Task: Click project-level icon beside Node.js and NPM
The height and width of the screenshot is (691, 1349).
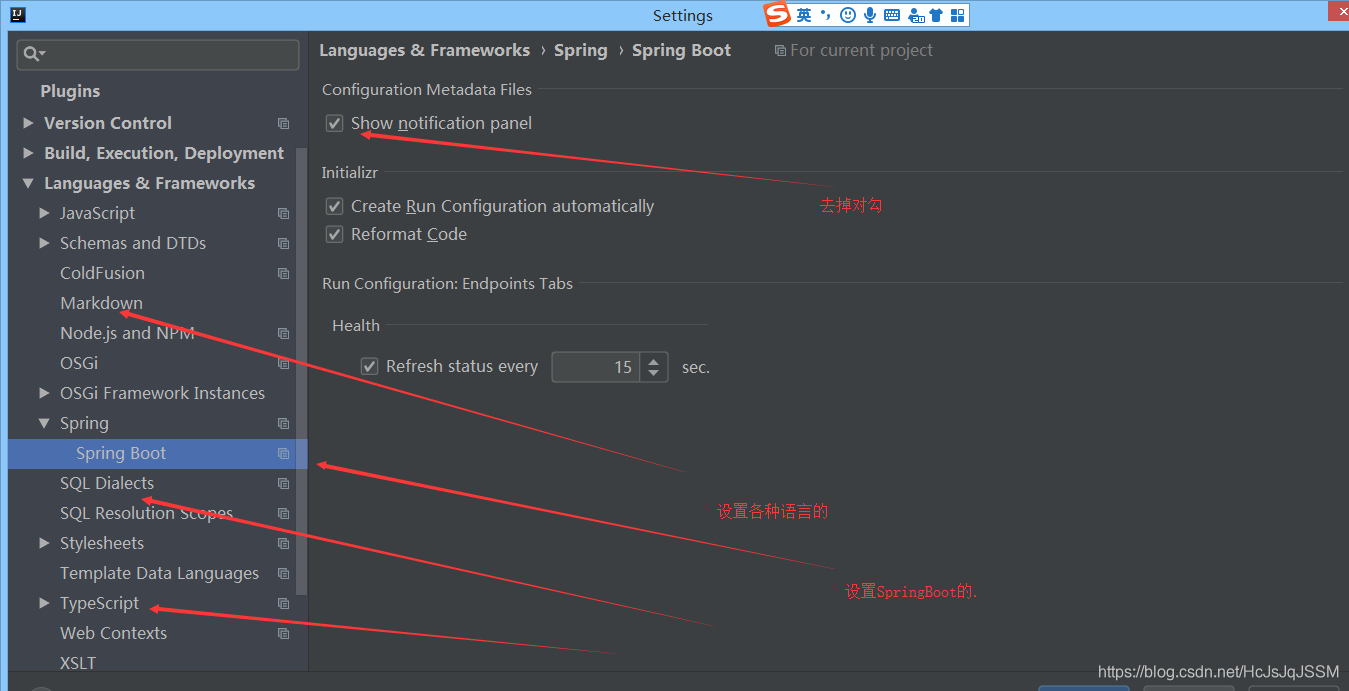Action: (284, 333)
